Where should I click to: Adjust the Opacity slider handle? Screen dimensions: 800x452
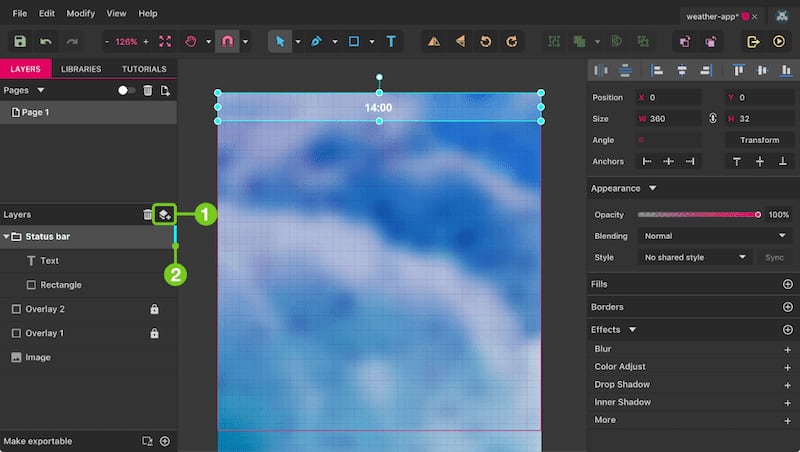pos(758,215)
